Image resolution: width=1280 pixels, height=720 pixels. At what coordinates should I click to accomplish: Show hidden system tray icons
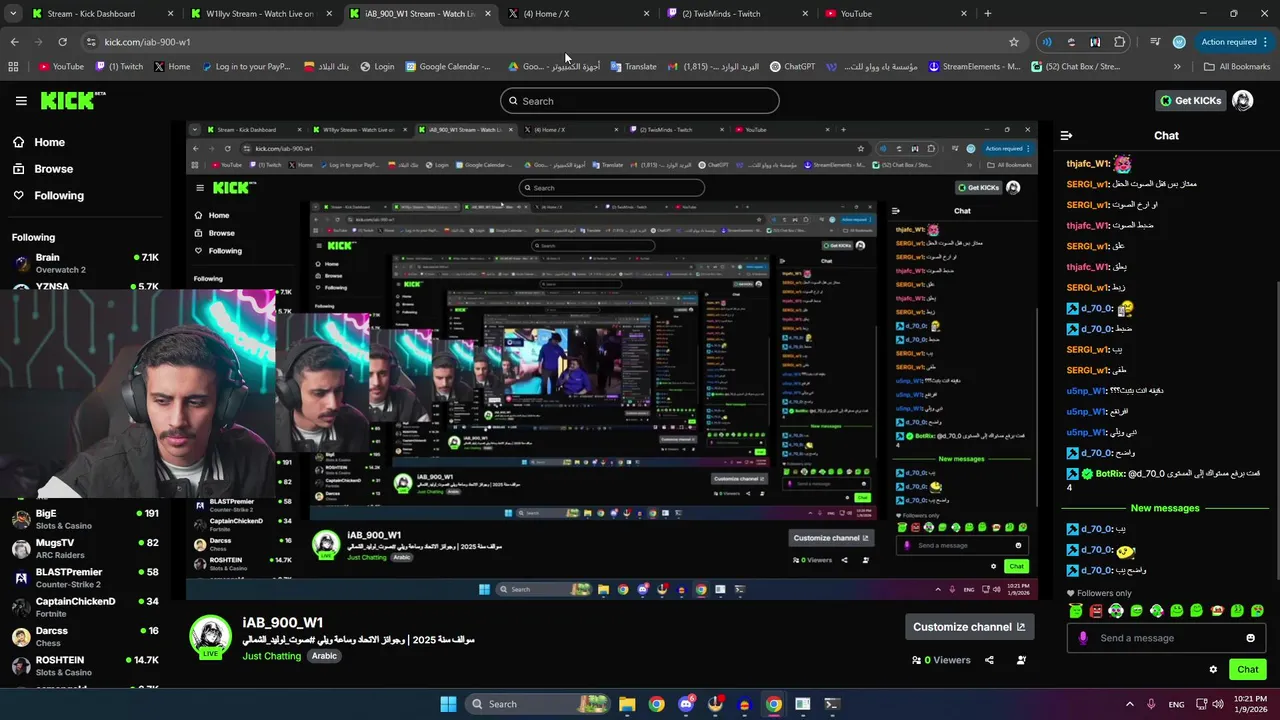(1130, 704)
